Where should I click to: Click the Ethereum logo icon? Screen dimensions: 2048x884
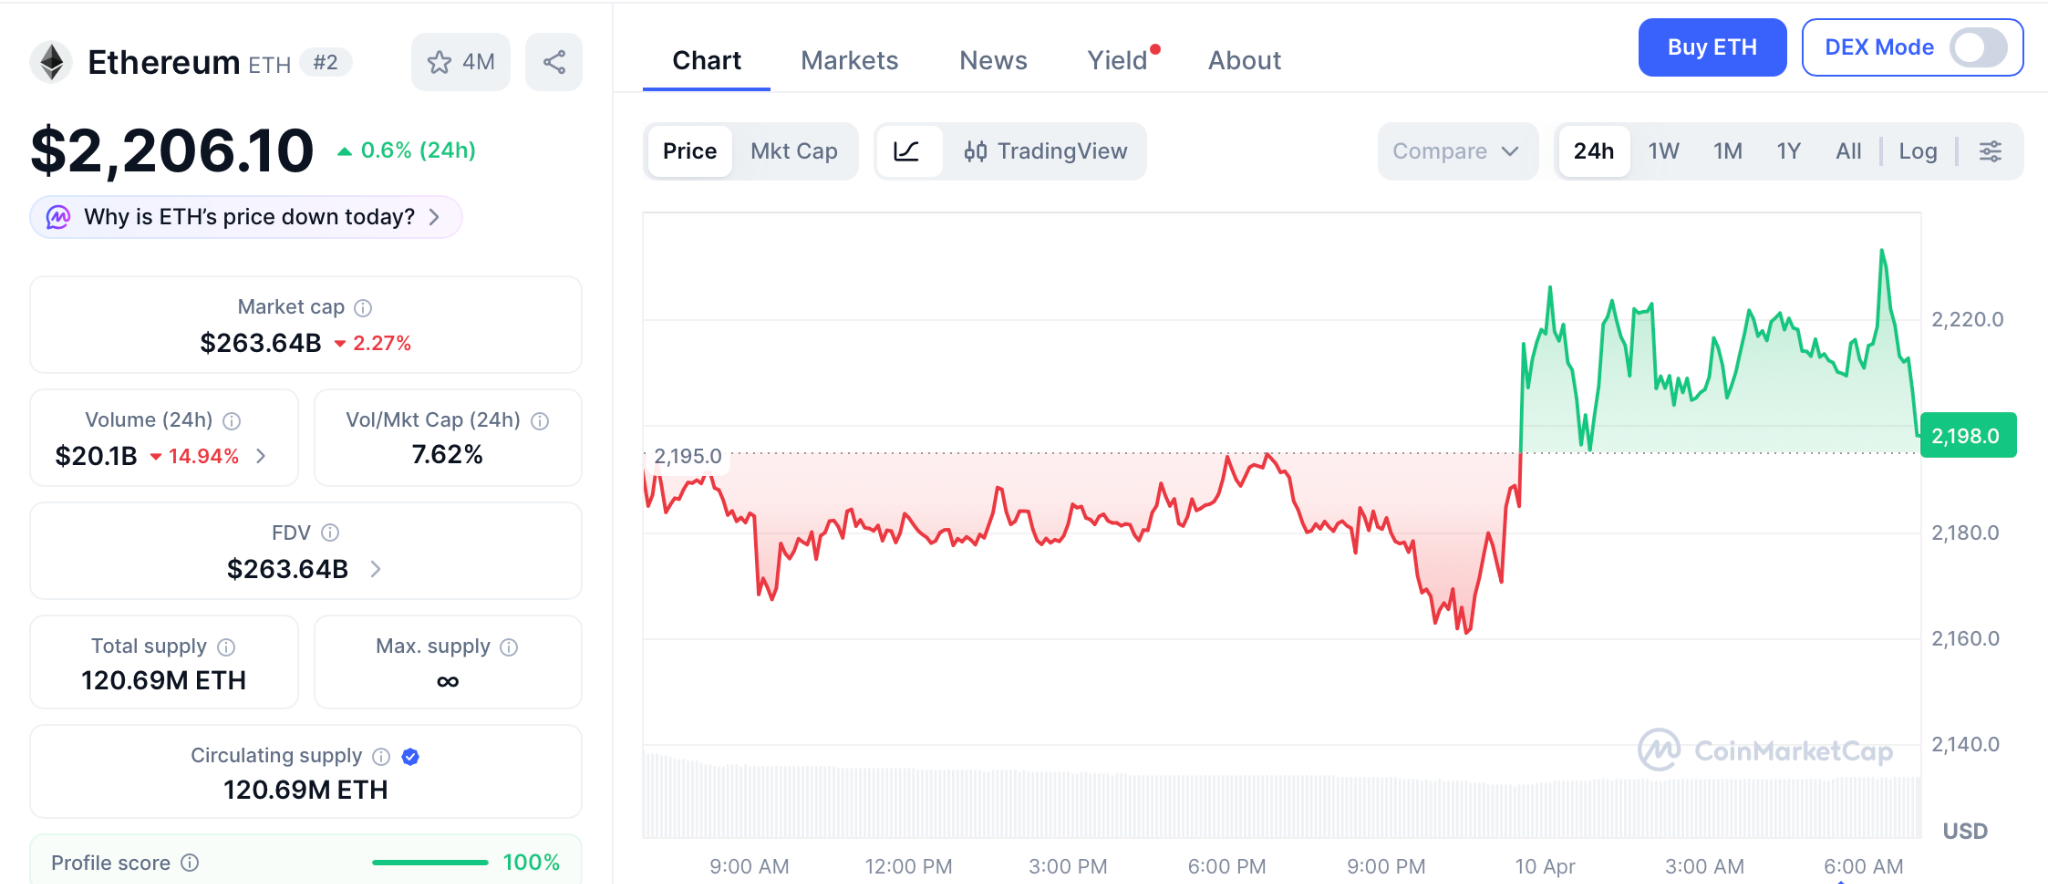(x=52, y=62)
